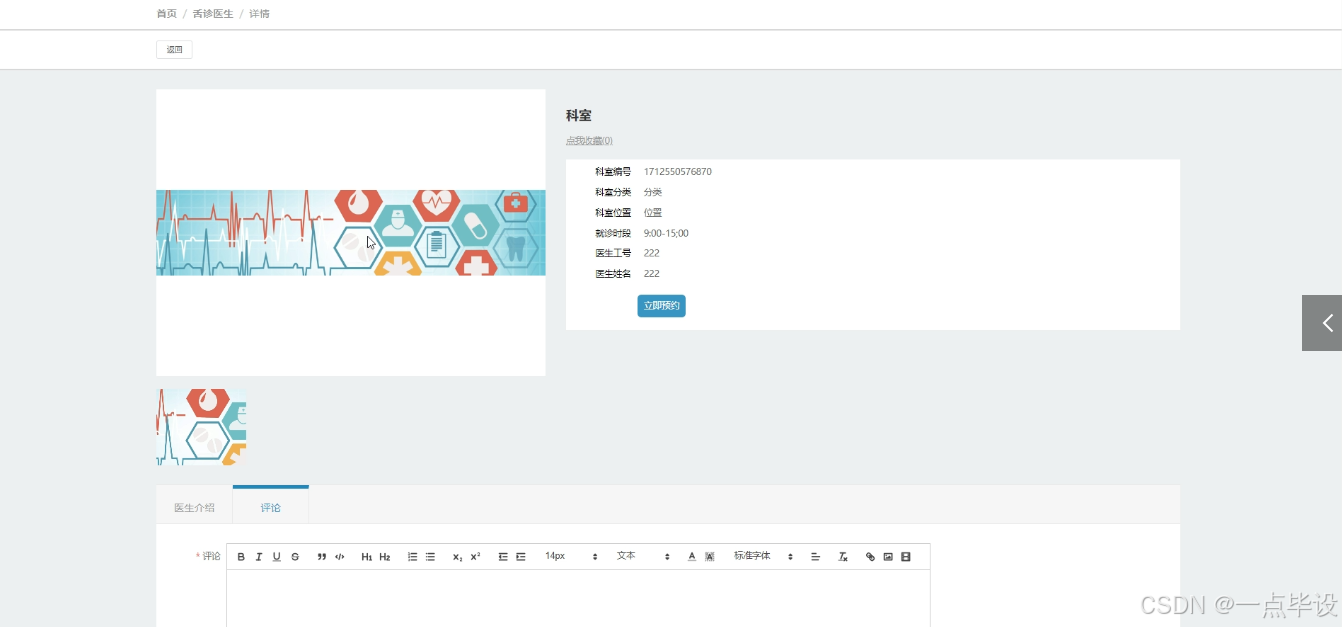Viewport: 1342px width, 627px height.
Task: Switch to the 医生介绍 tab
Action: (194, 507)
